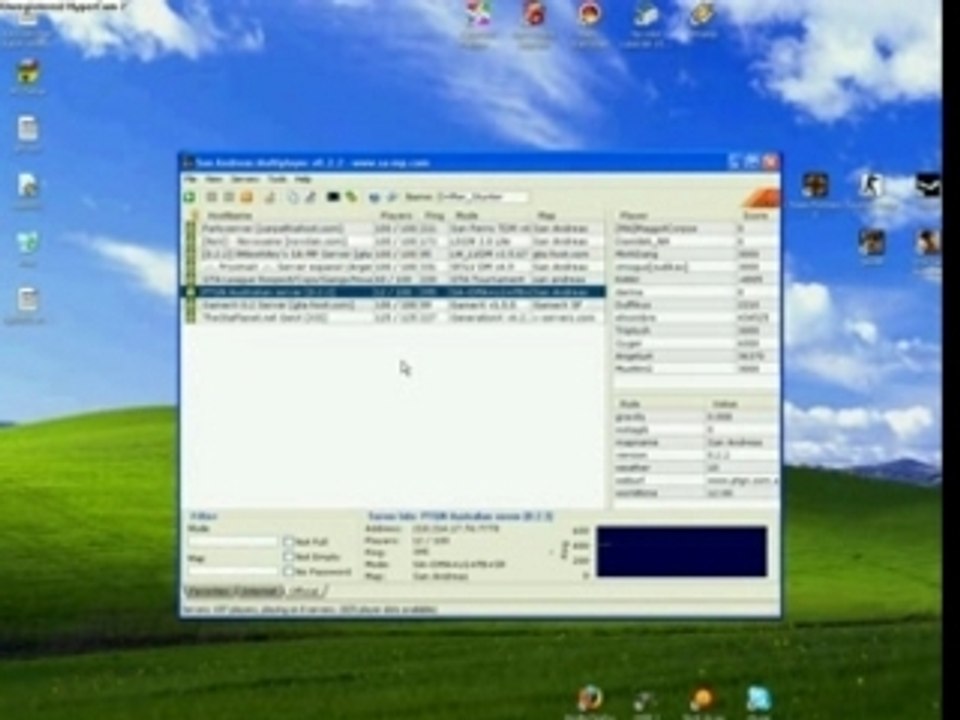Image resolution: width=960 pixels, height=720 pixels.
Task: Click the Mode filter input field
Action: (x=232, y=542)
